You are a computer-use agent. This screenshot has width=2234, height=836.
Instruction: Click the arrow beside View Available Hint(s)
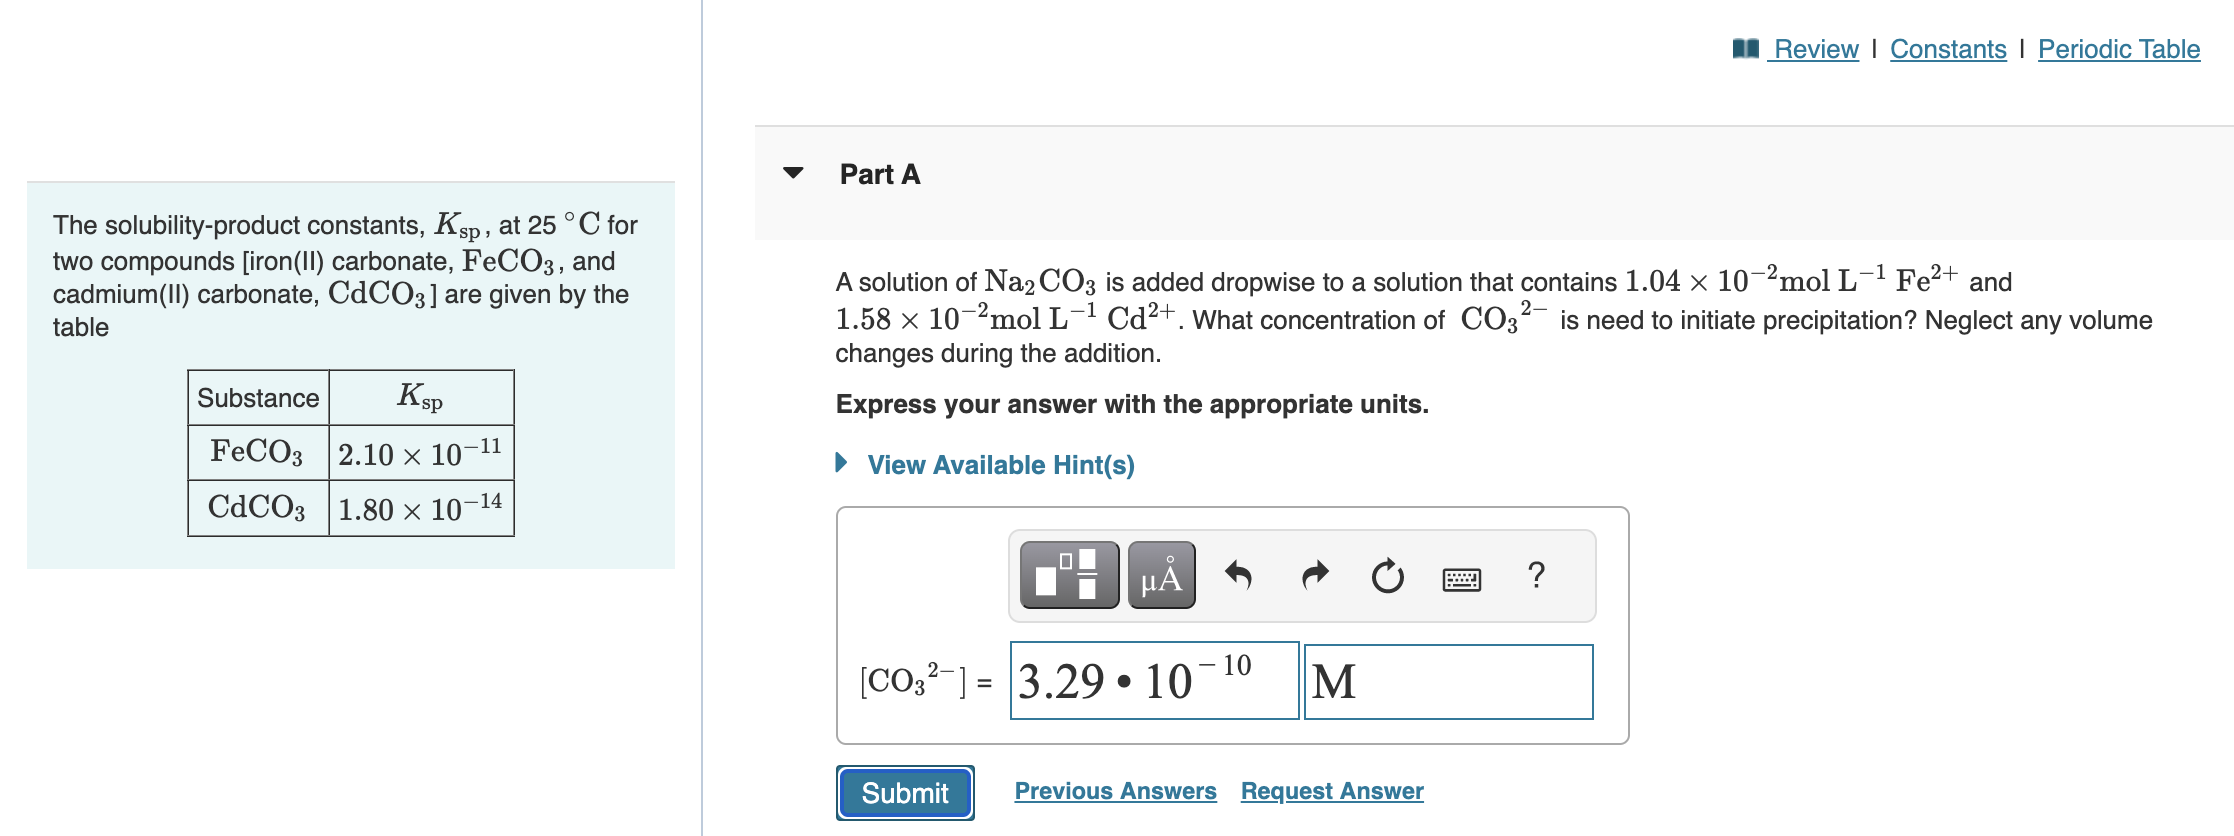840,464
